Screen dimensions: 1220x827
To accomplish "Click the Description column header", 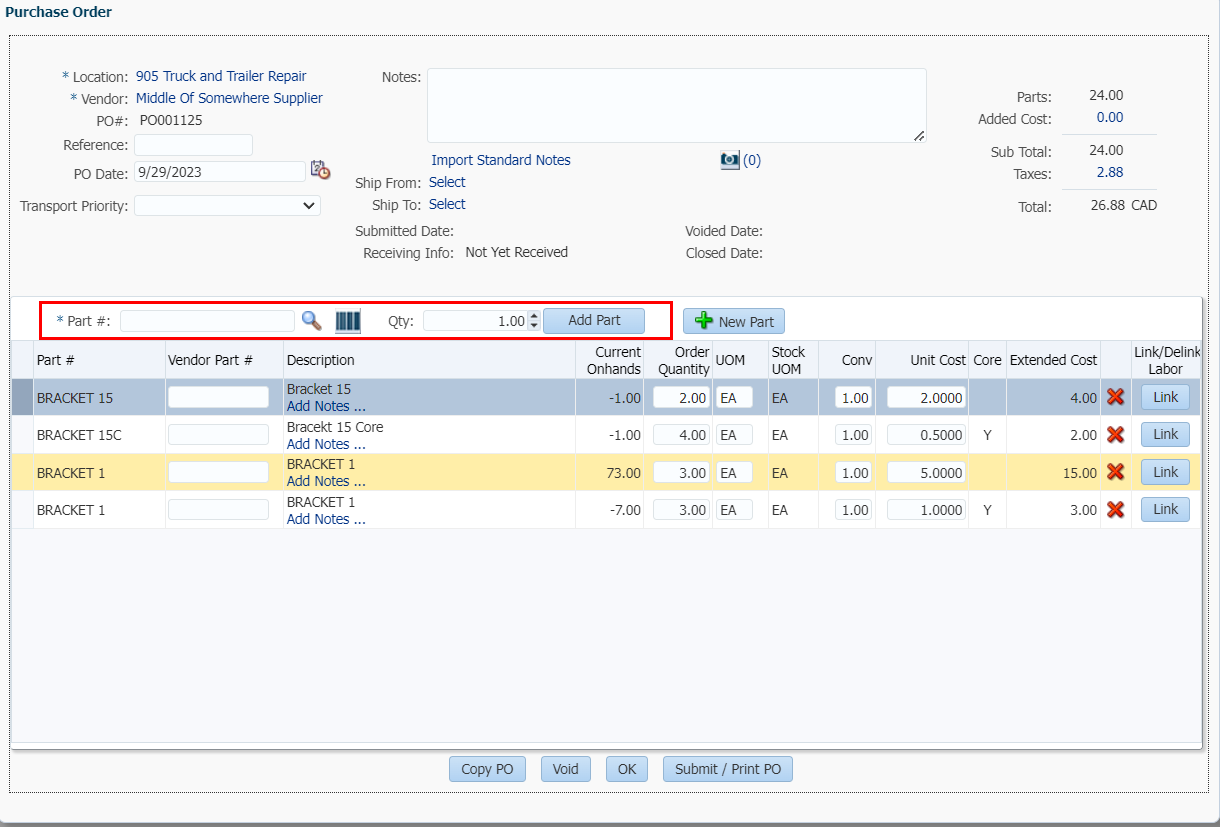I will point(429,360).
